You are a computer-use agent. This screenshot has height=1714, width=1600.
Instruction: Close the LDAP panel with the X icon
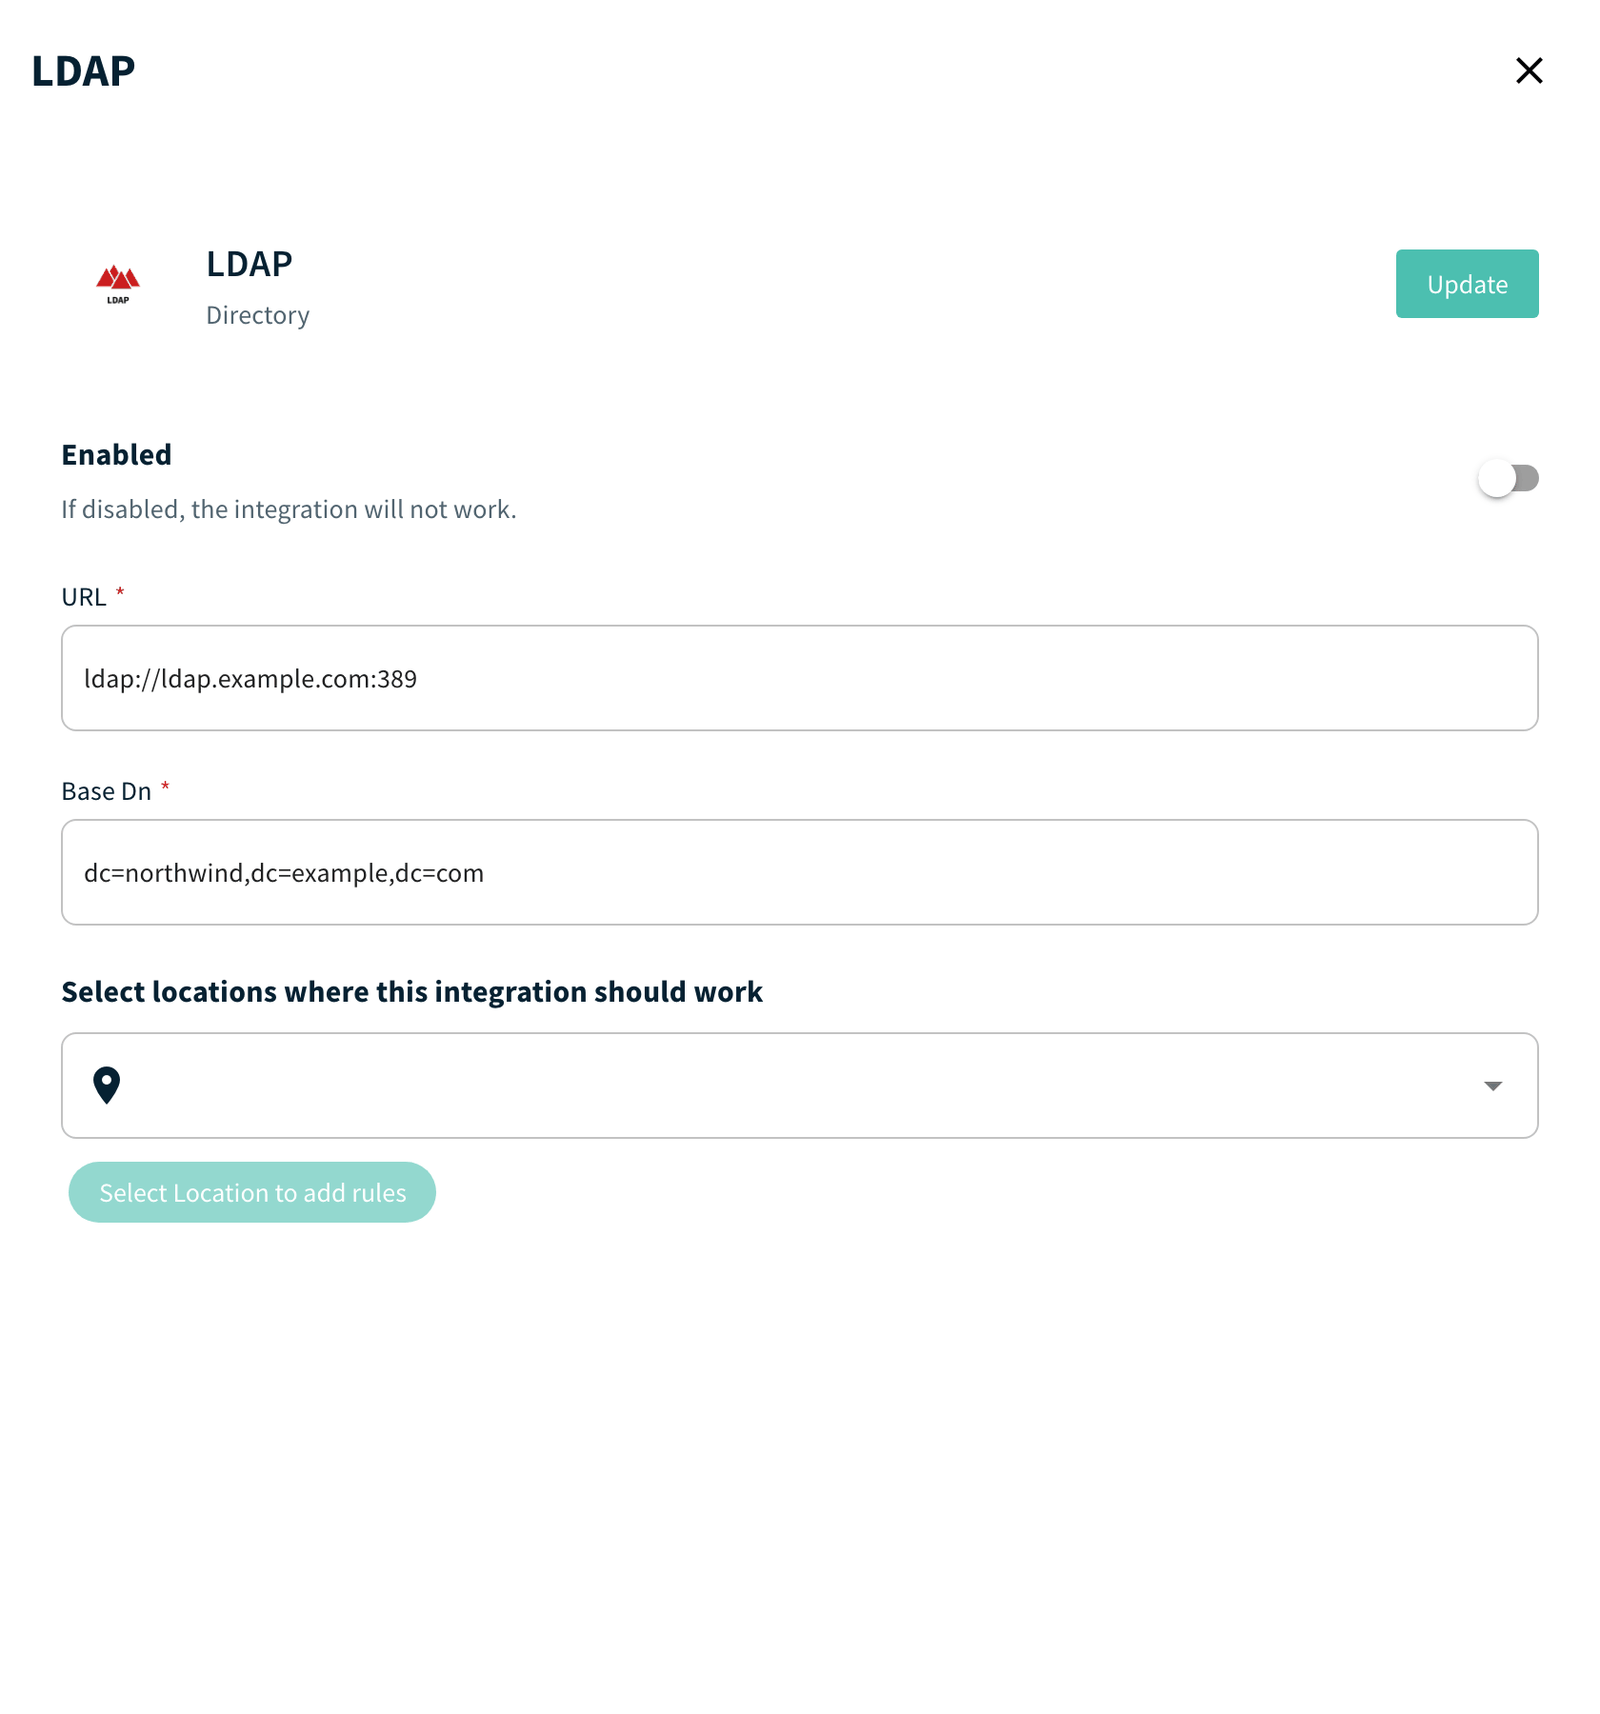pyautogui.click(x=1529, y=70)
